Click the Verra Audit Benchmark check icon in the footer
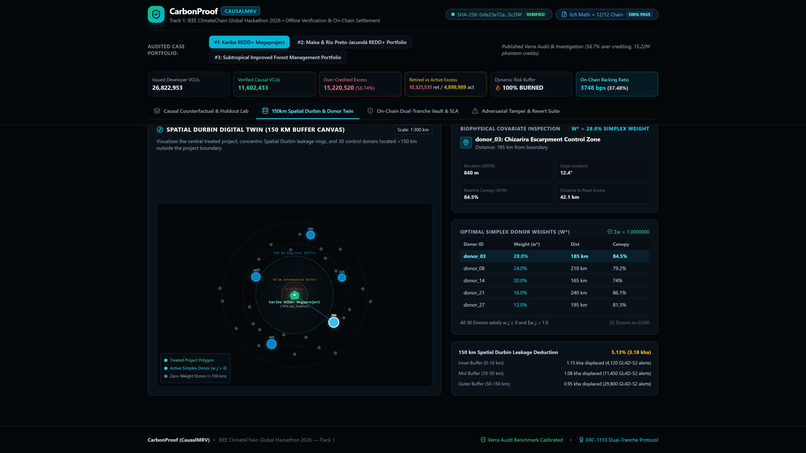The height and width of the screenshot is (453, 806). [483, 440]
